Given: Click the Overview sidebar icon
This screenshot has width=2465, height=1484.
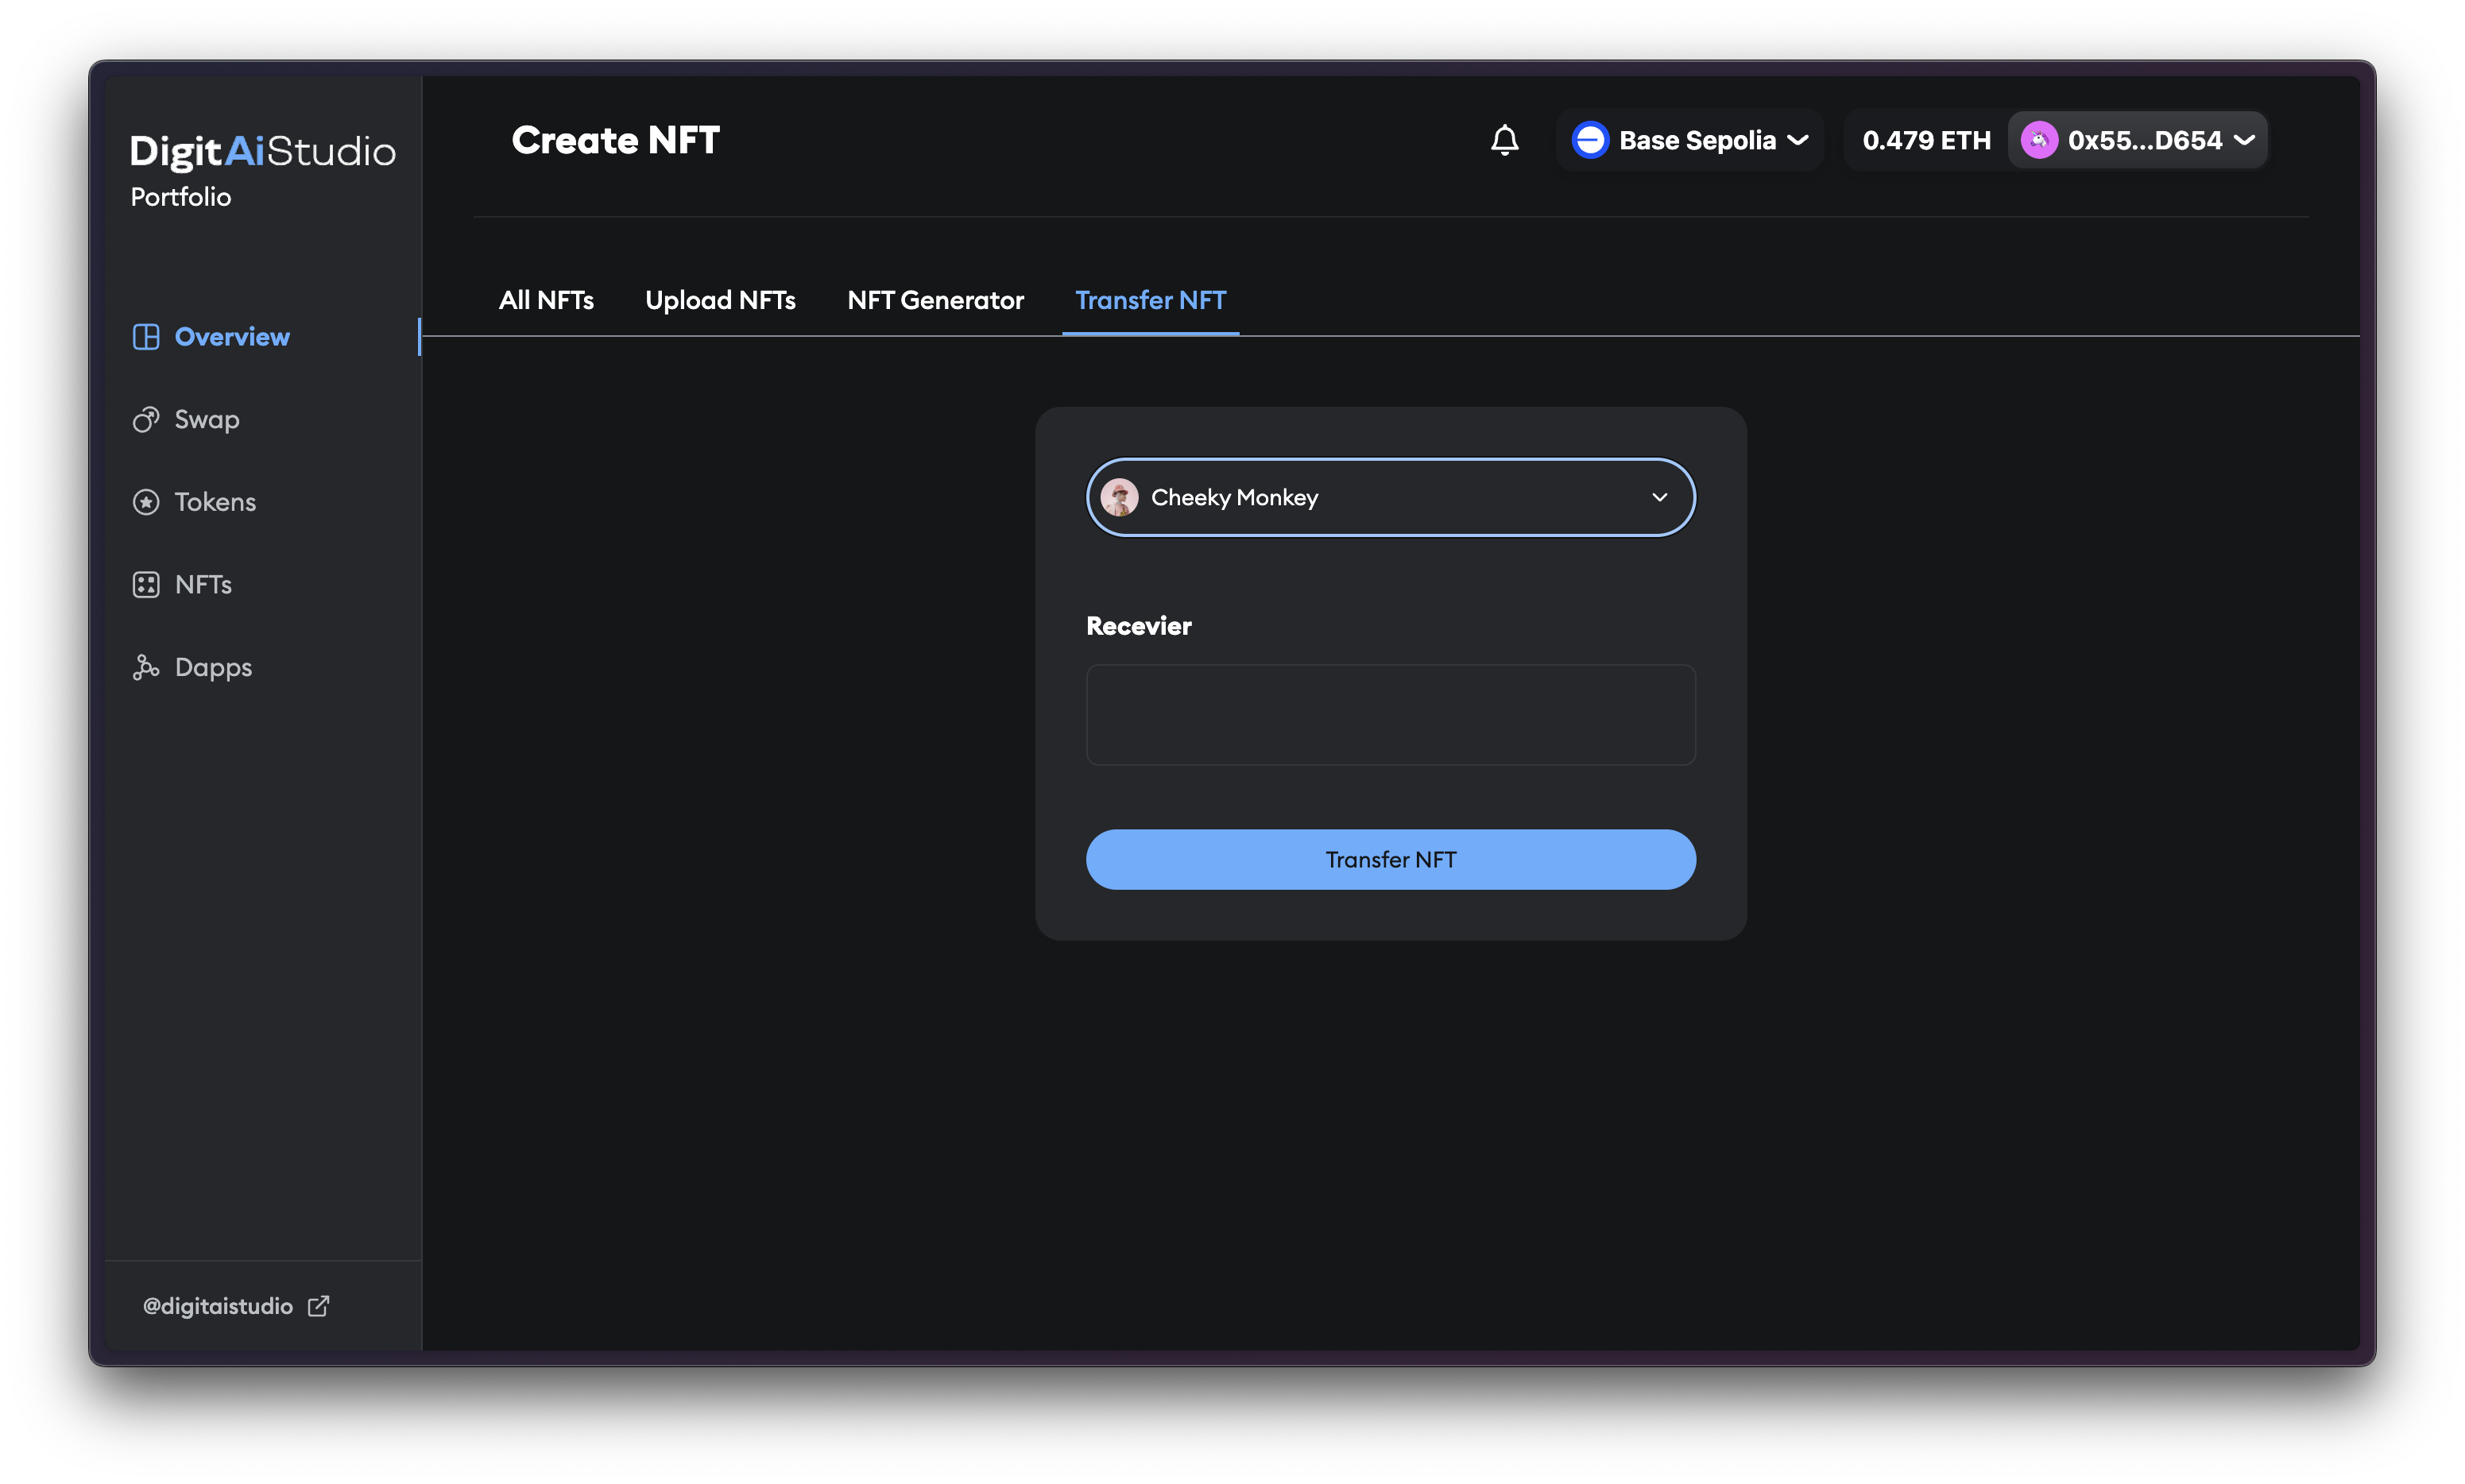Looking at the screenshot, I should (x=146, y=337).
